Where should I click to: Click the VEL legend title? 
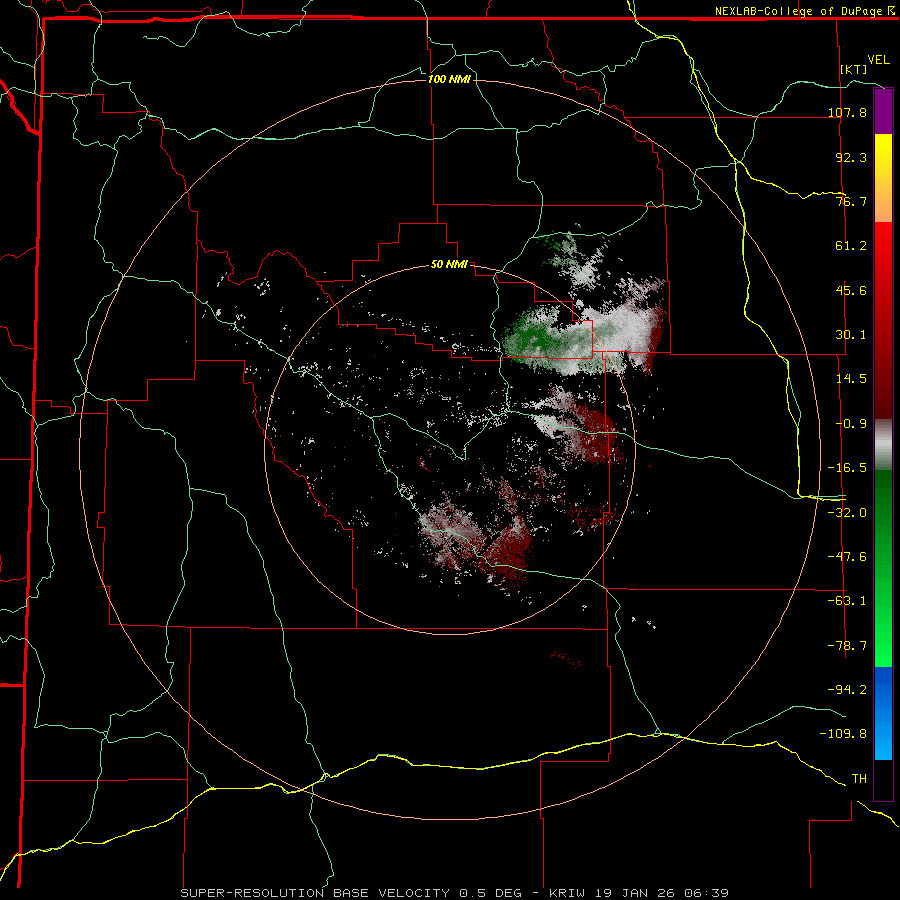[x=878, y=60]
